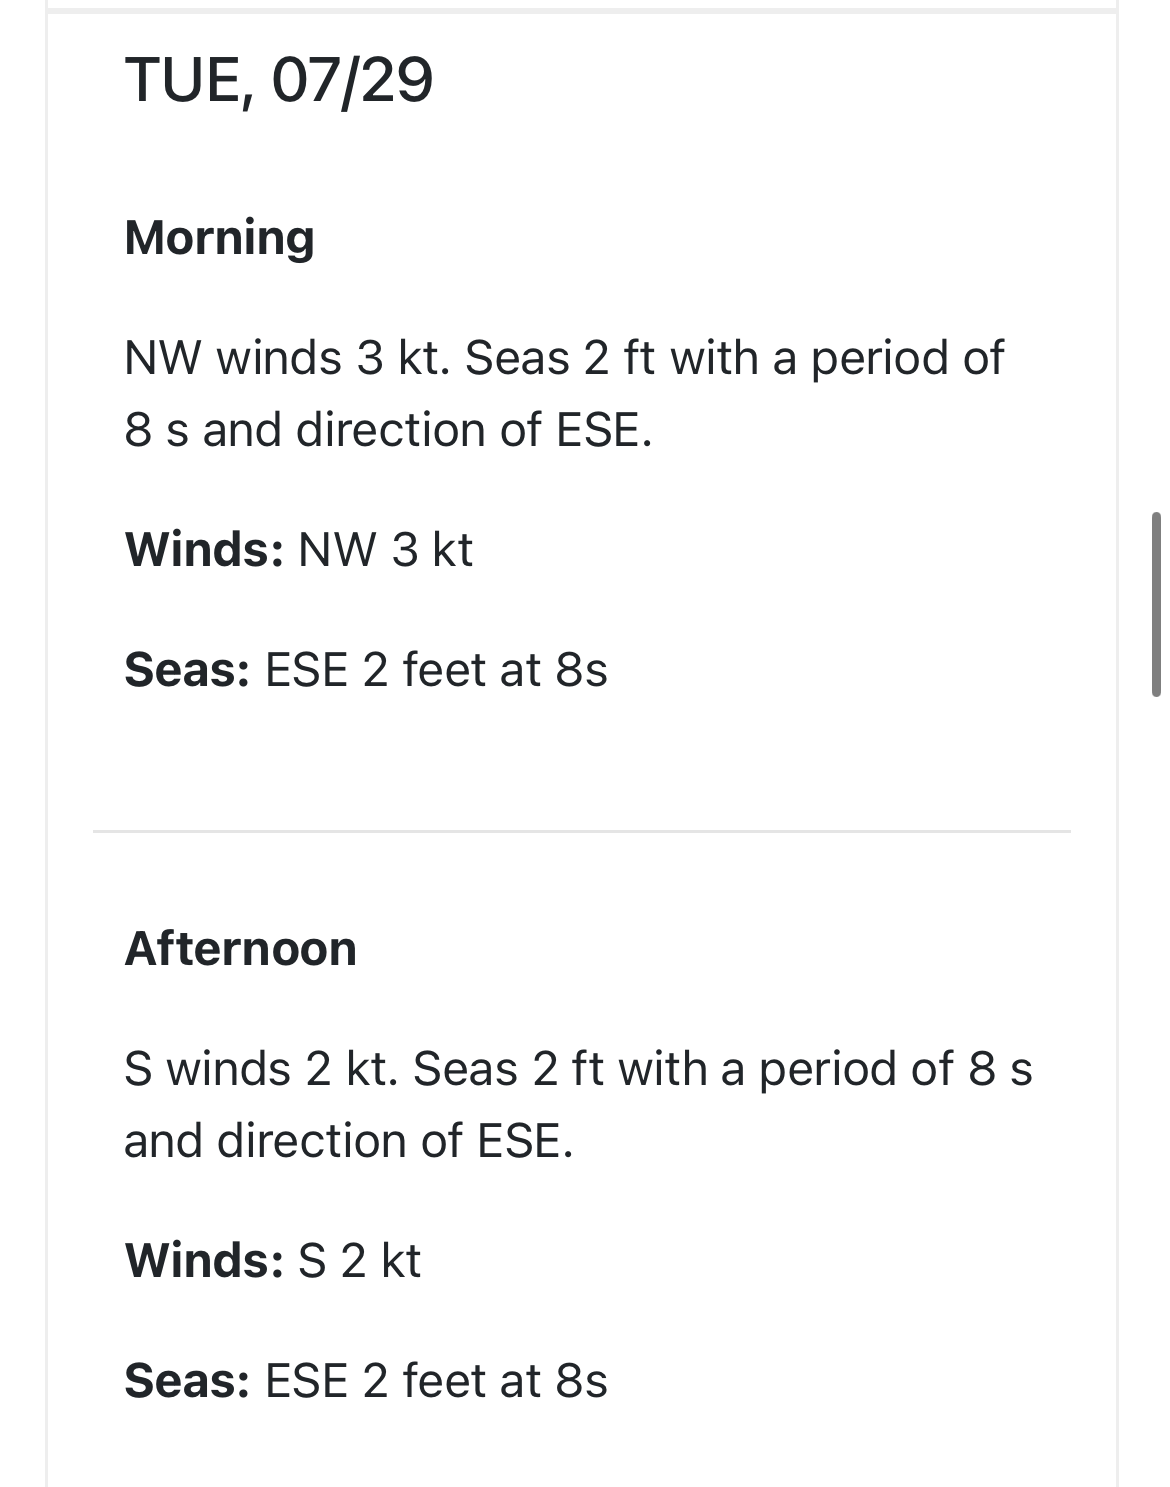Click the divider line between Morning and Afternoon
This screenshot has height=1487, width=1170.
pyautogui.click(x=582, y=831)
